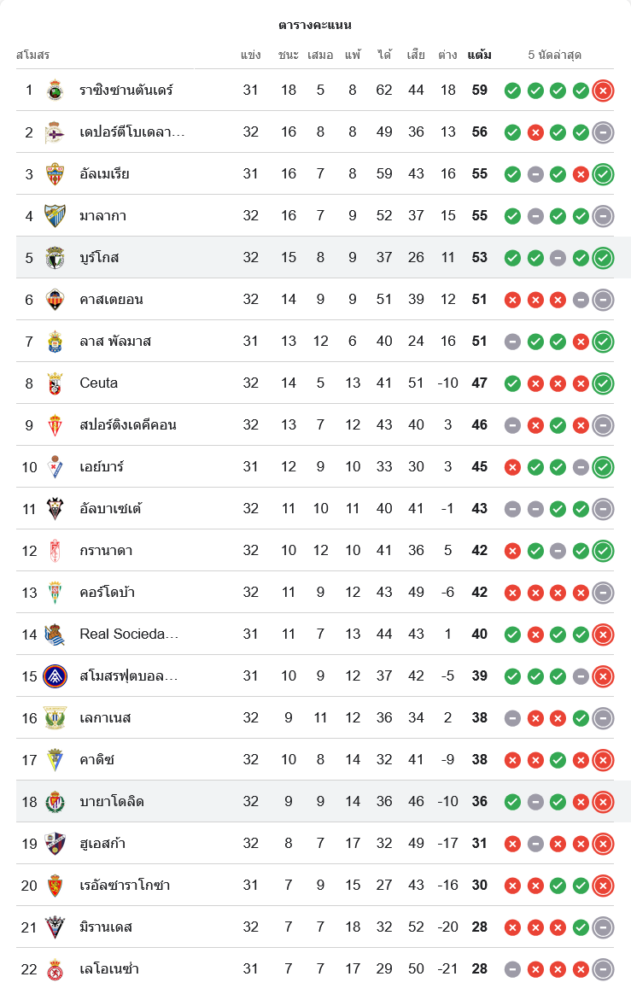631x1000 pixels.
Task: Sort table by แต้ม points column
Action: pos(479,55)
